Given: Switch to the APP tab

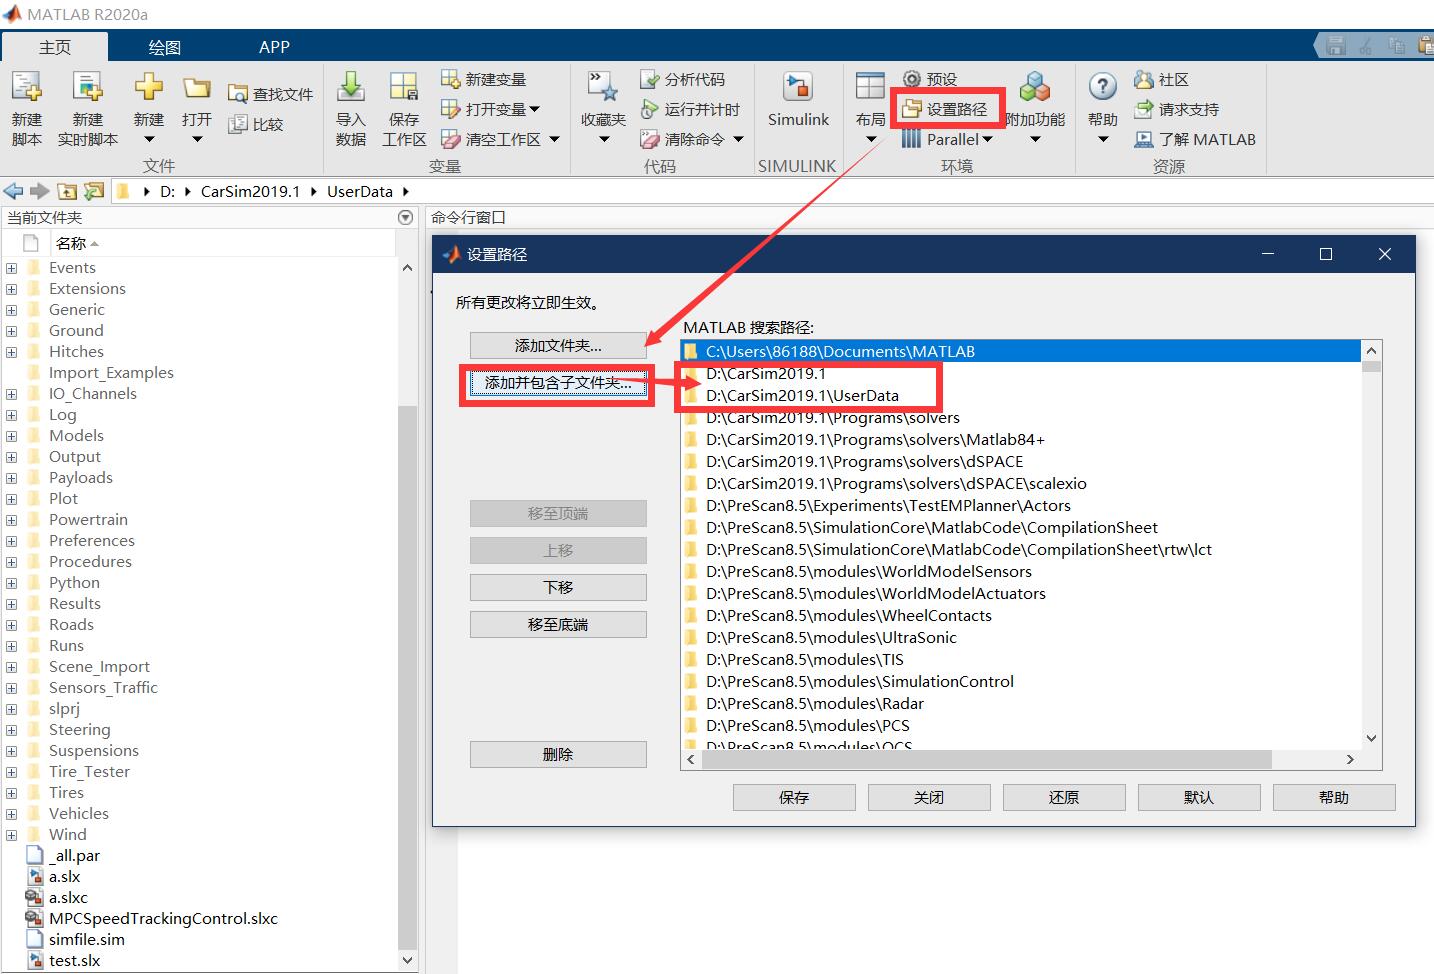Looking at the screenshot, I should pyautogui.click(x=274, y=47).
